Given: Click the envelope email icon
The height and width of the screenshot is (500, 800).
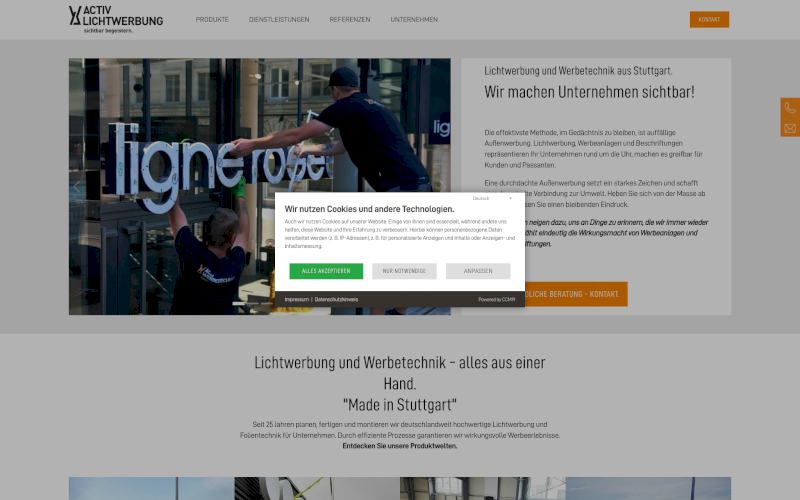Looking at the screenshot, I should point(790,129).
